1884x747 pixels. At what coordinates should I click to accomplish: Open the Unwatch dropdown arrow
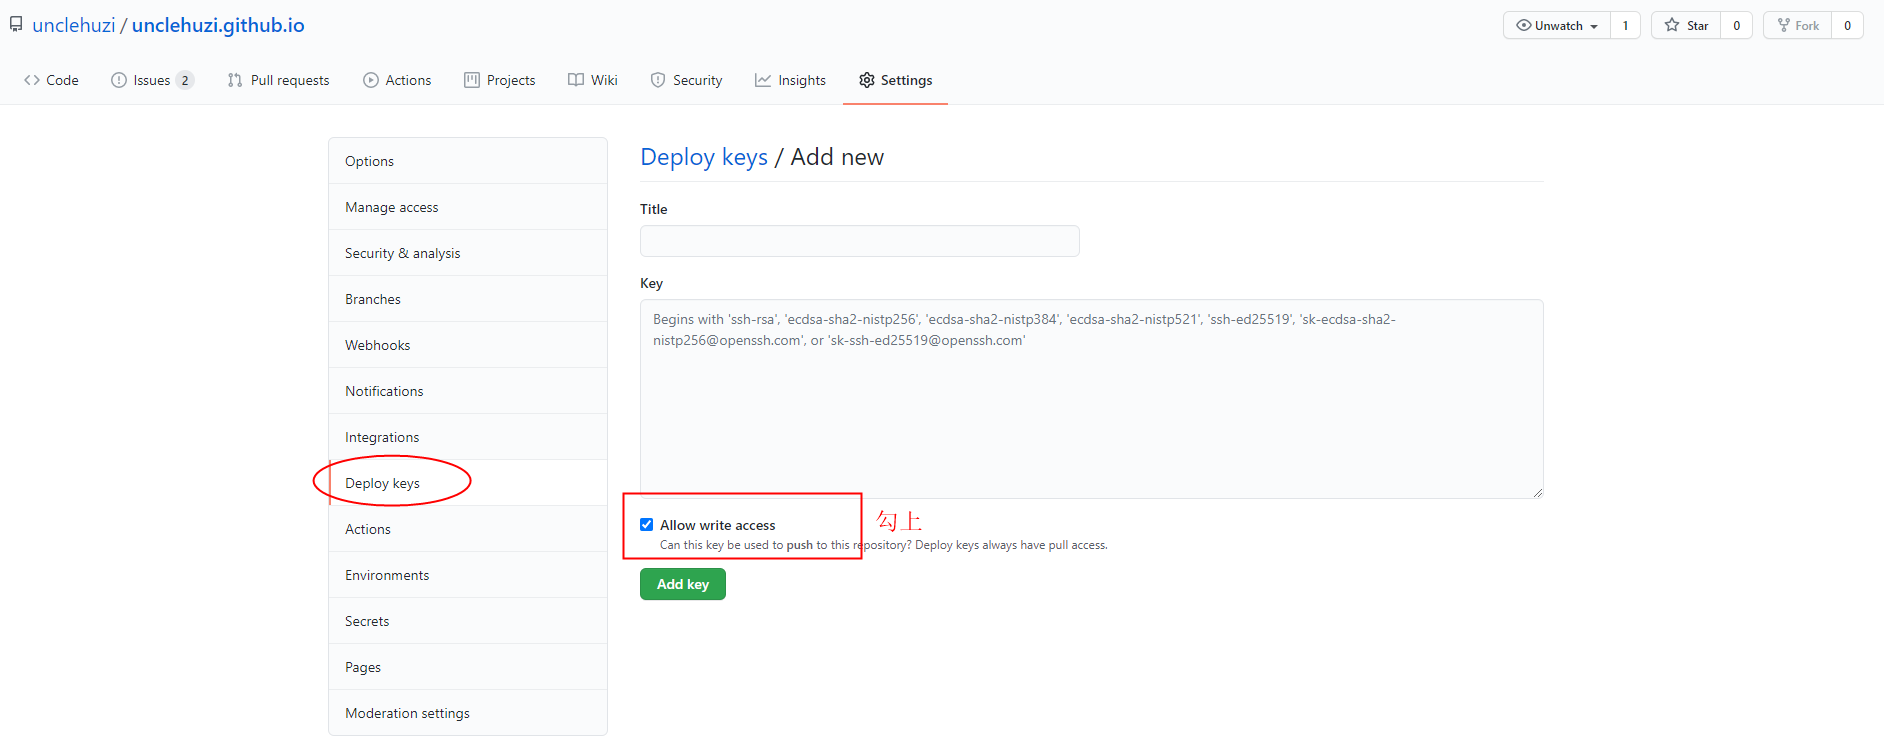click(1594, 26)
